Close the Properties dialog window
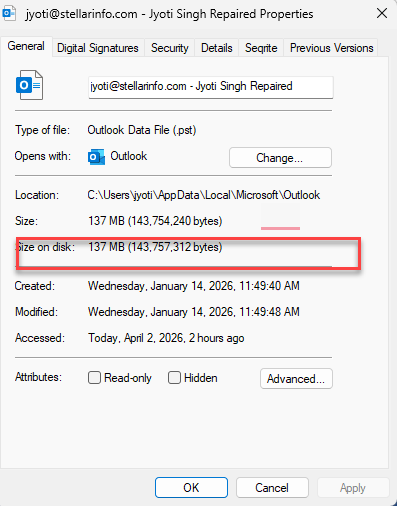Image resolution: width=397 pixels, height=506 pixels. [382, 14]
